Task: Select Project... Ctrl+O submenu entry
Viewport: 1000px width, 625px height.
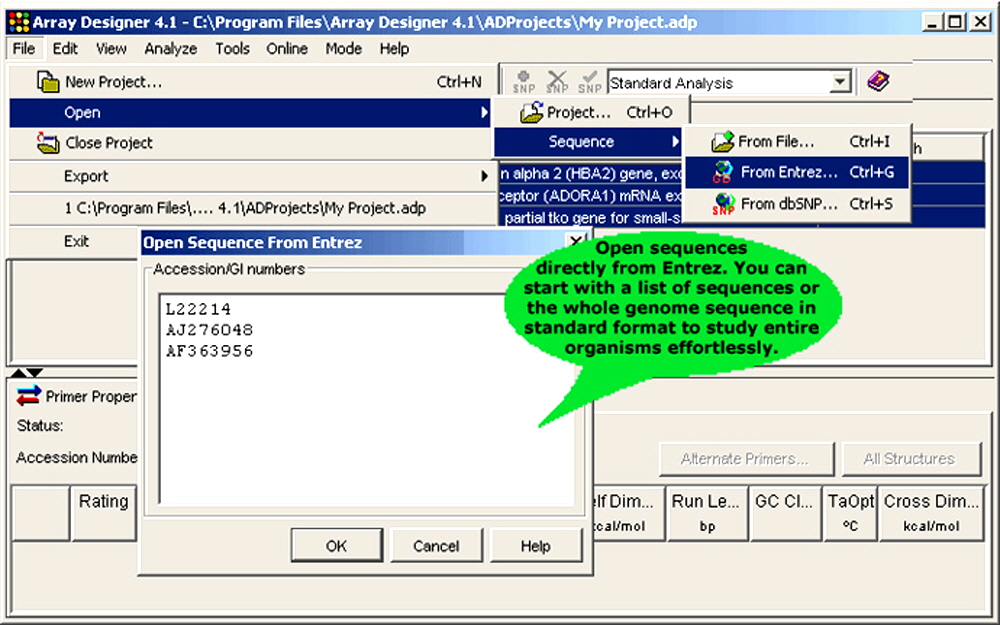Action: pos(591,112)
